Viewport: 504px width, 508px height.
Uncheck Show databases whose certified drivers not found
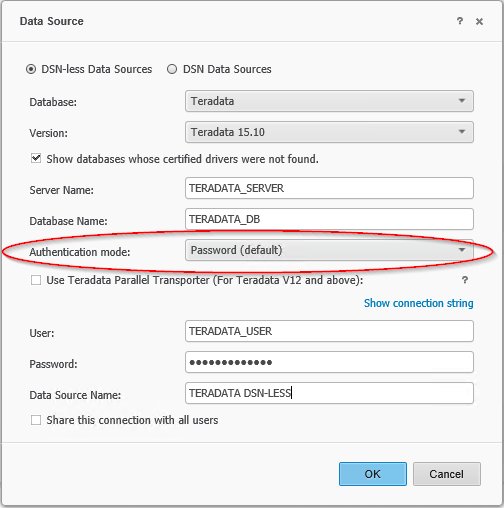(36, 158)
